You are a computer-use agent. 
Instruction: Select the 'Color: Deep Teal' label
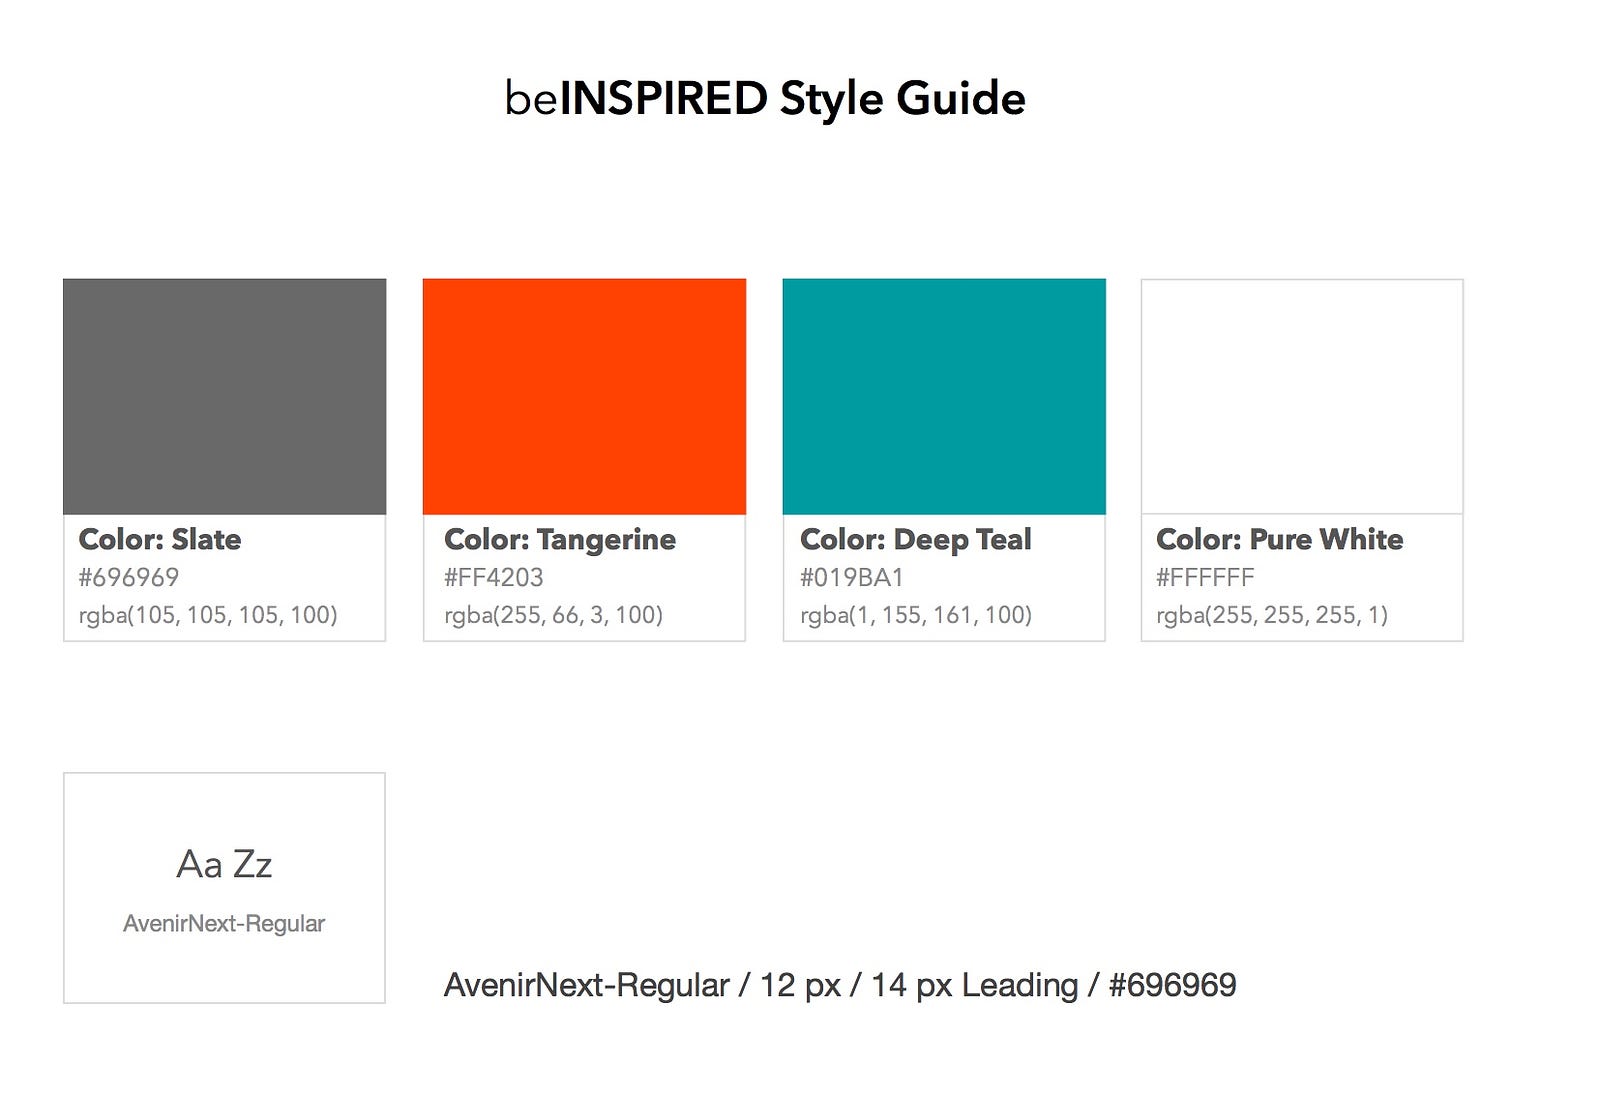point(916,540)
